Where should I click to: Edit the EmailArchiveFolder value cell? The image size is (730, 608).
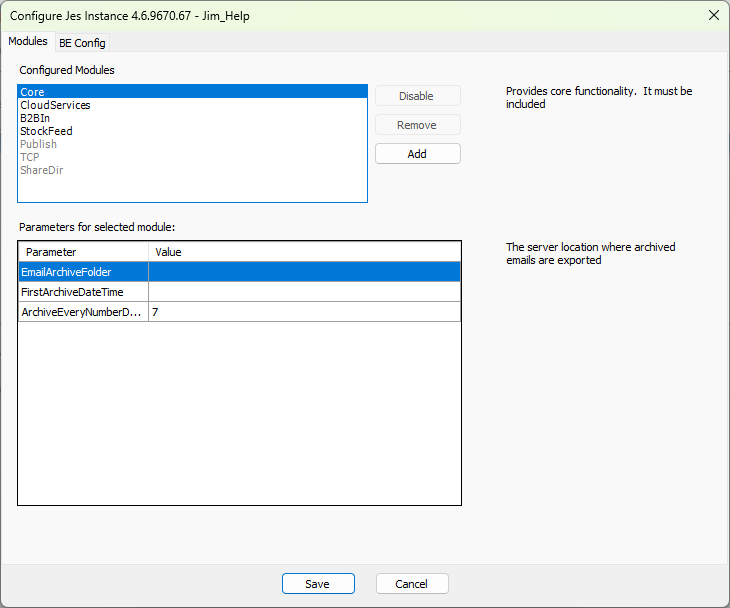pyautogui.click(x=304, y=272)
